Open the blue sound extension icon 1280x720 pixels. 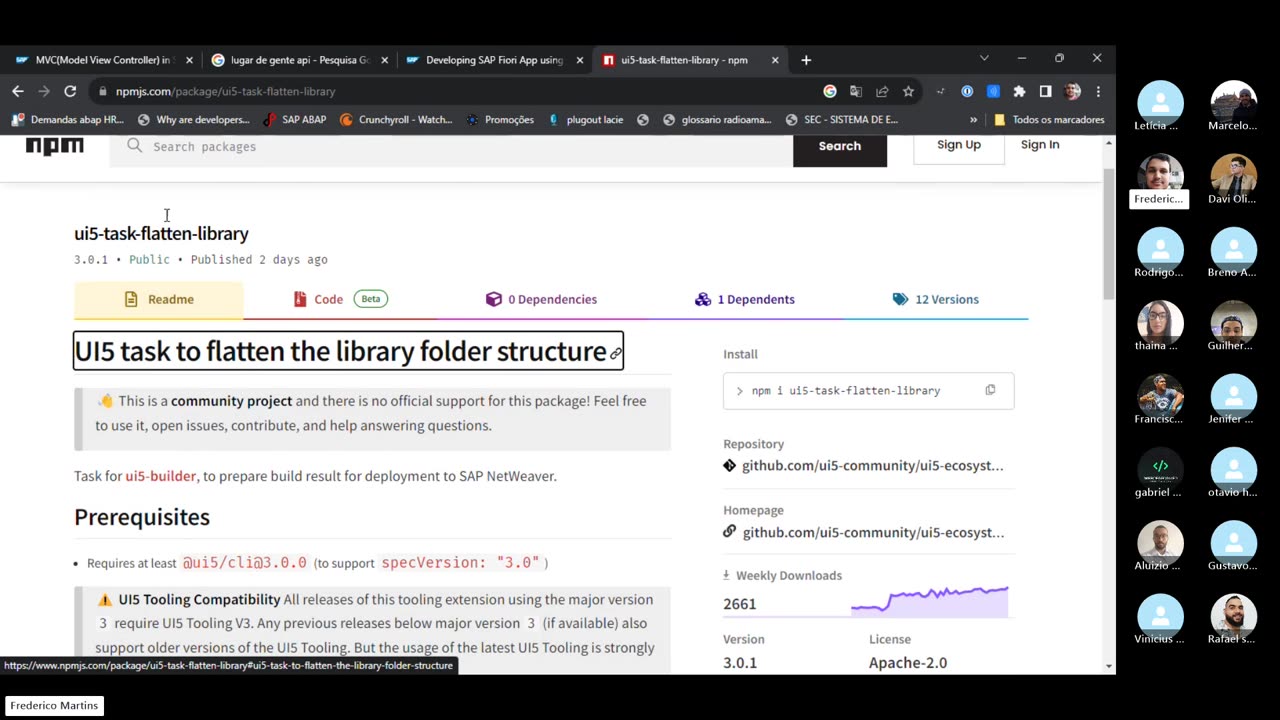click(x=993, y=91)
